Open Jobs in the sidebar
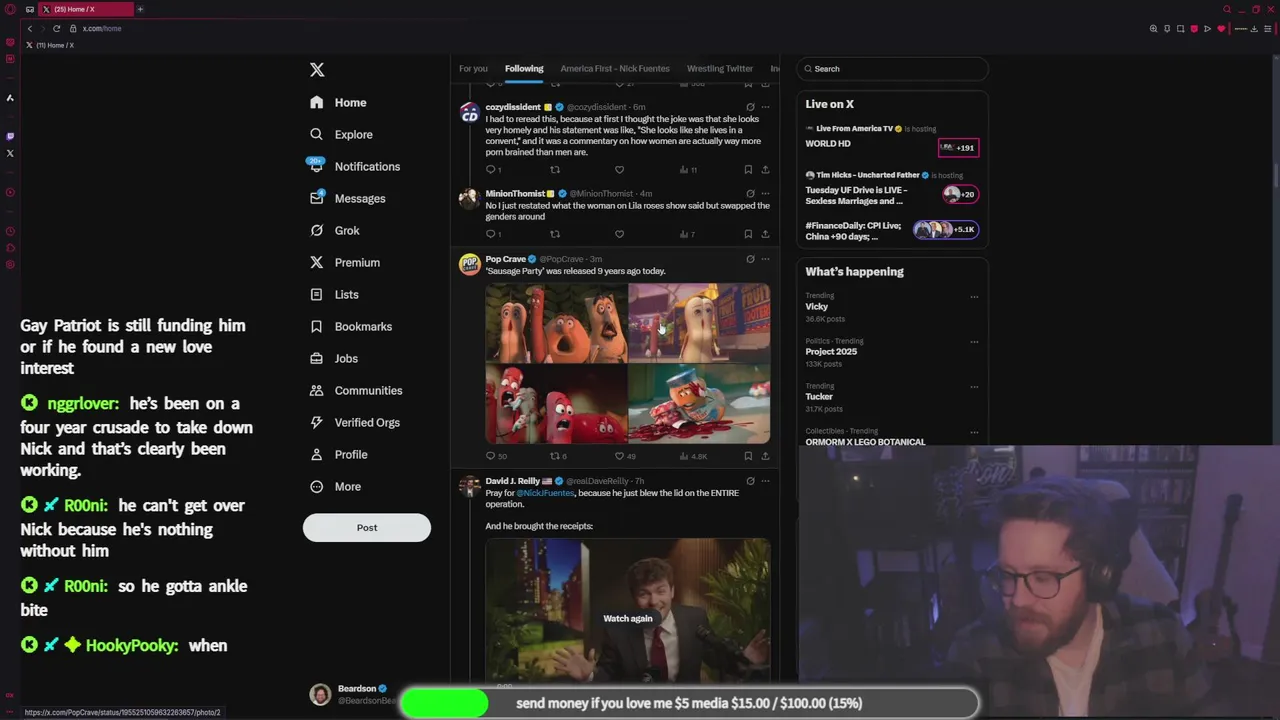Screen dimensions: 1280x720 pyautogui.click(x=333, y=358)
